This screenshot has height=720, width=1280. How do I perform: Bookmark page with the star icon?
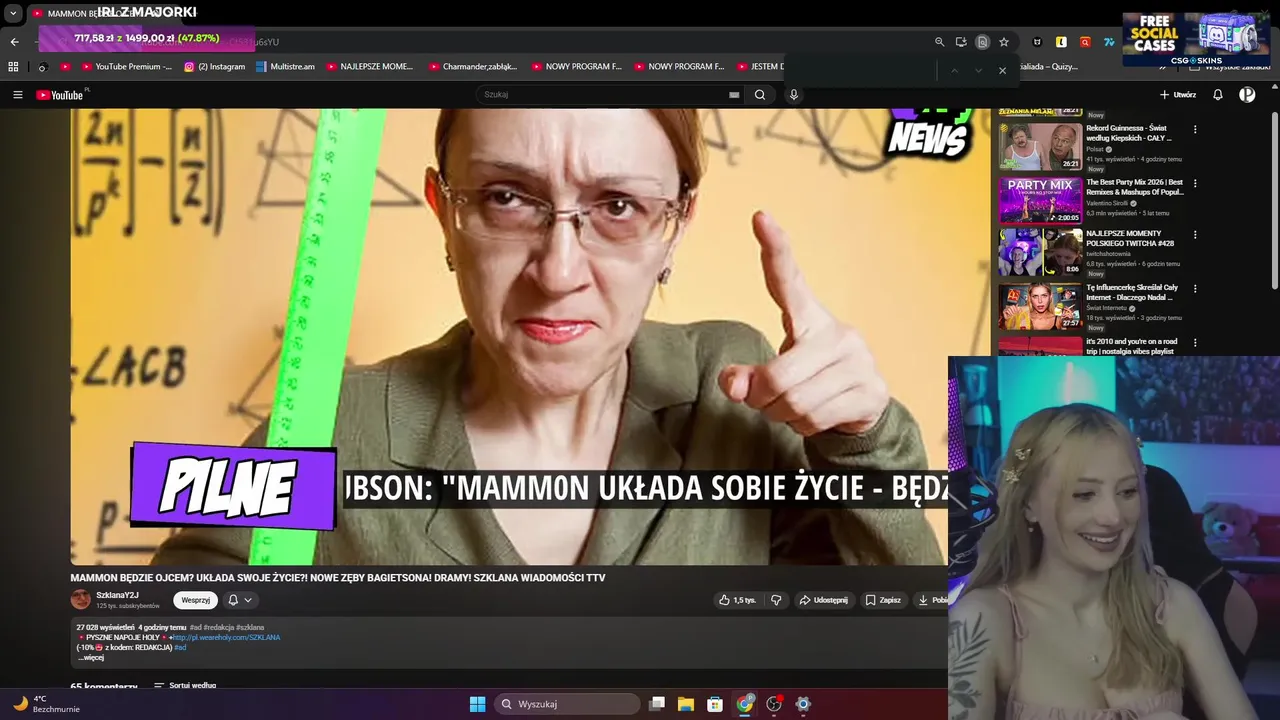coord(1004,42)
